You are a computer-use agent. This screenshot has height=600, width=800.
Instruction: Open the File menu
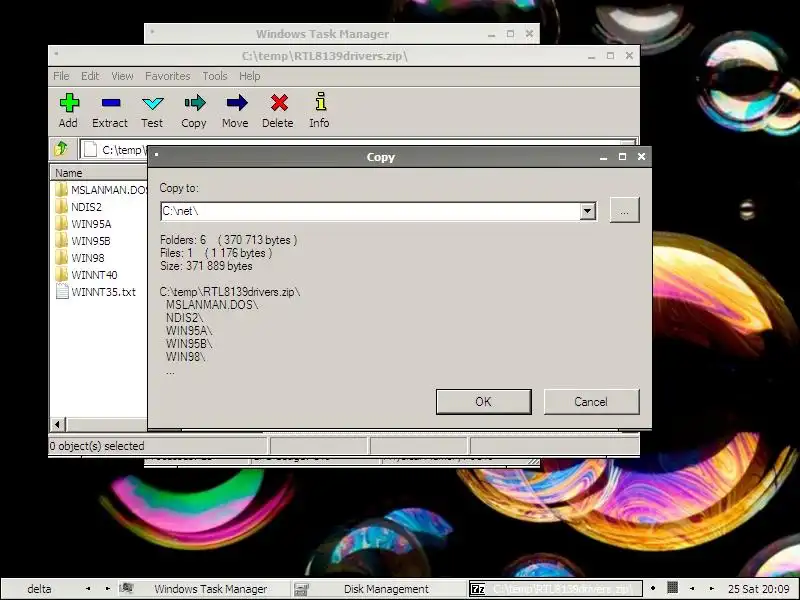[61, 76]
